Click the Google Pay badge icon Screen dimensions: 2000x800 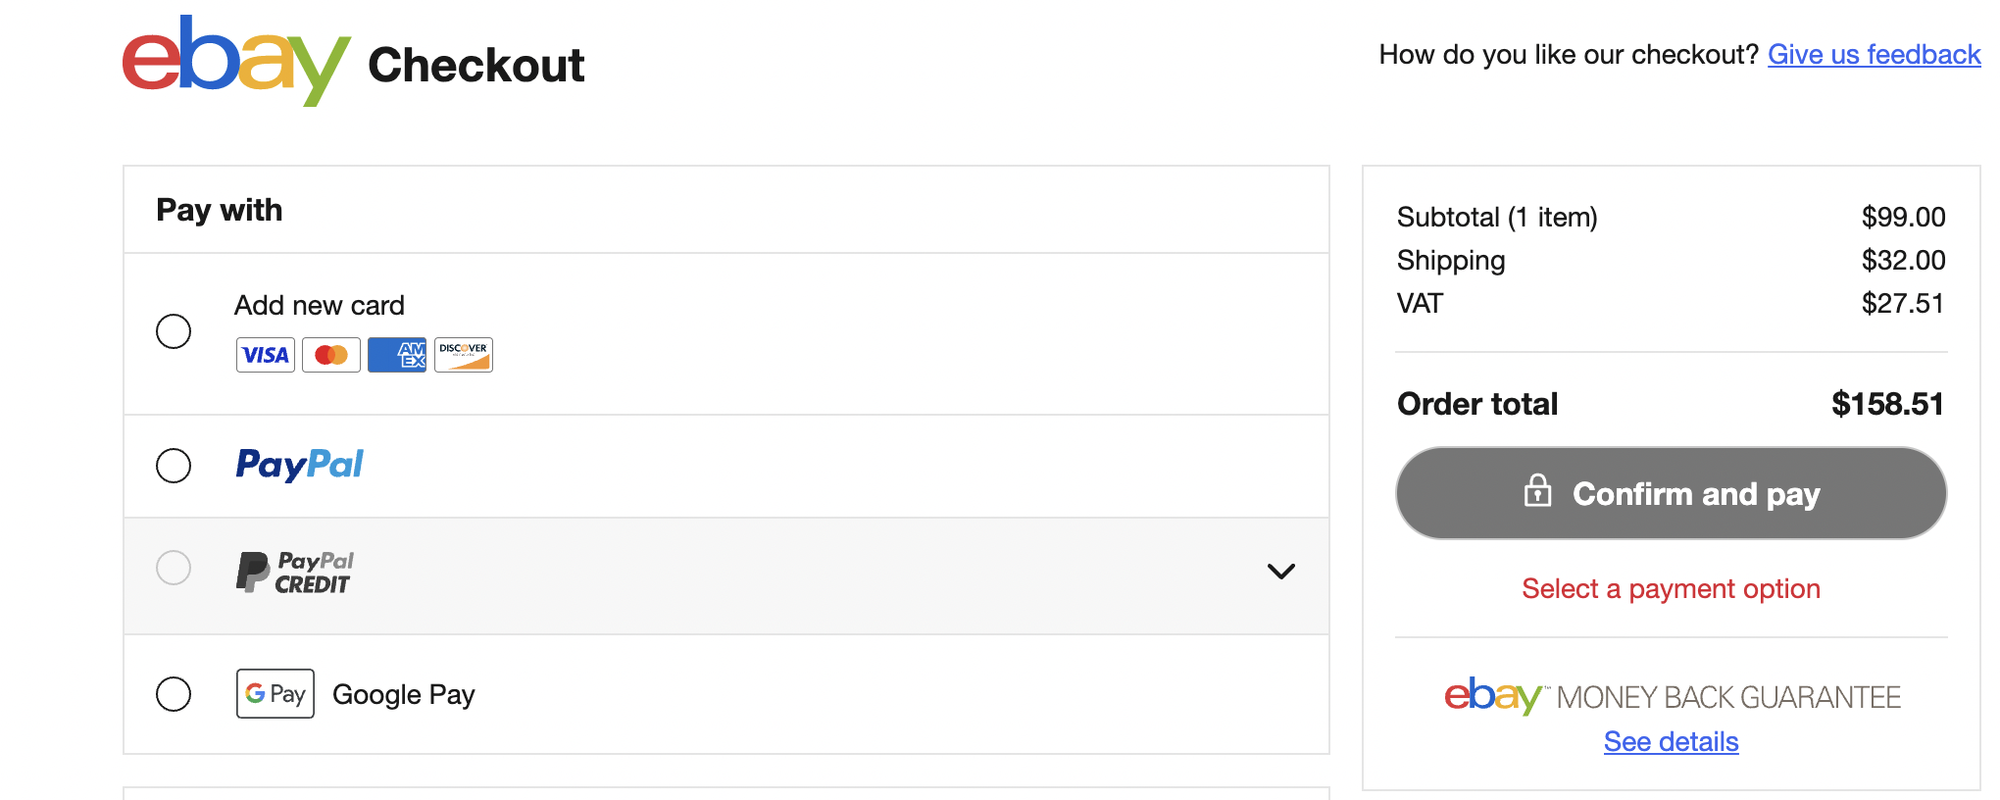click(275, 694)
